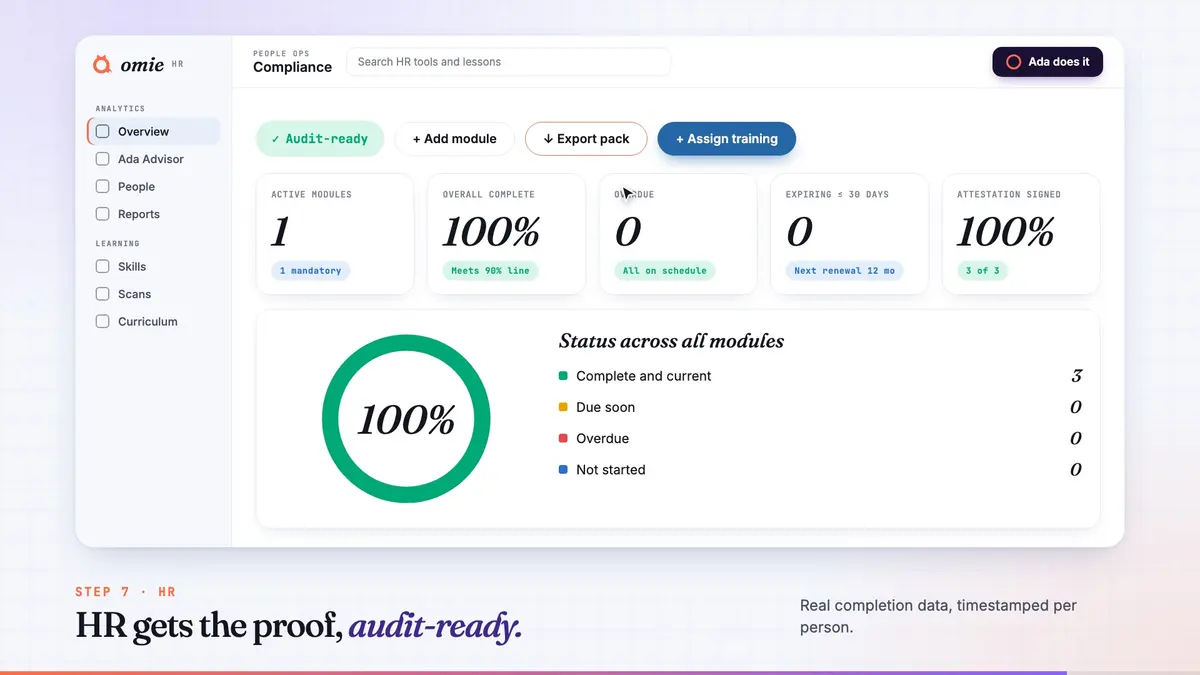Click the blue Not started swatch
Image resolution: width=1200 pixels, height=675 pixels.
tap(564, 469)
